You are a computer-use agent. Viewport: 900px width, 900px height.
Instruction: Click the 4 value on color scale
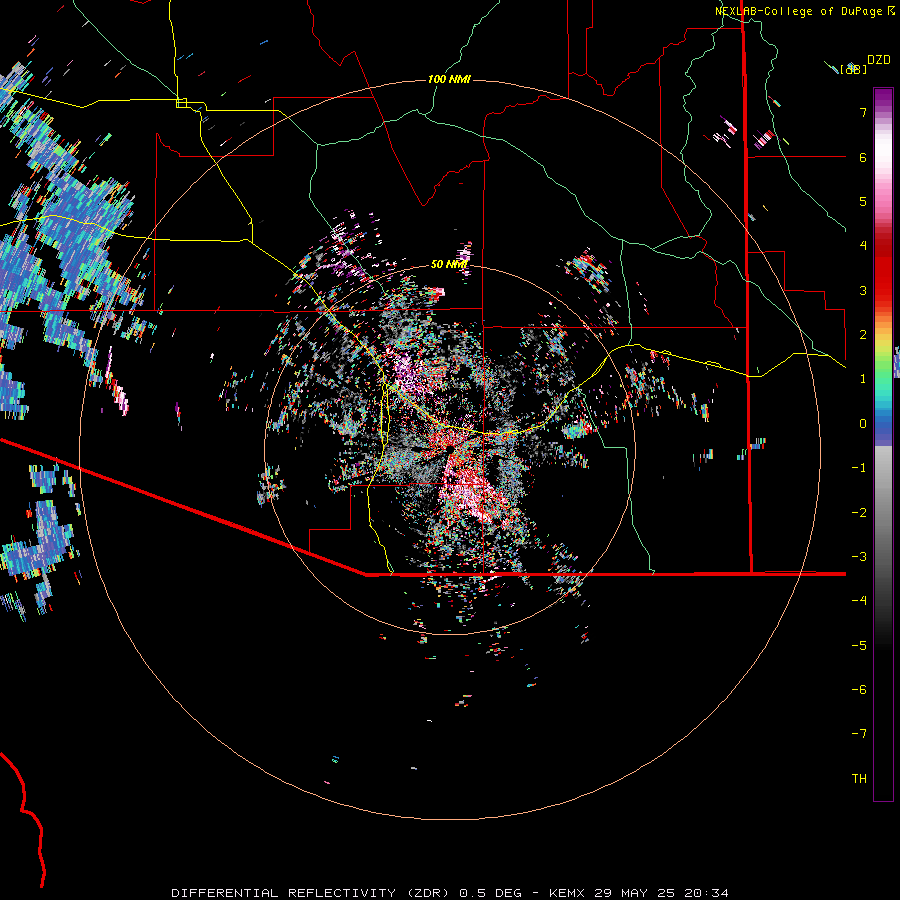(x=863, y=246)
